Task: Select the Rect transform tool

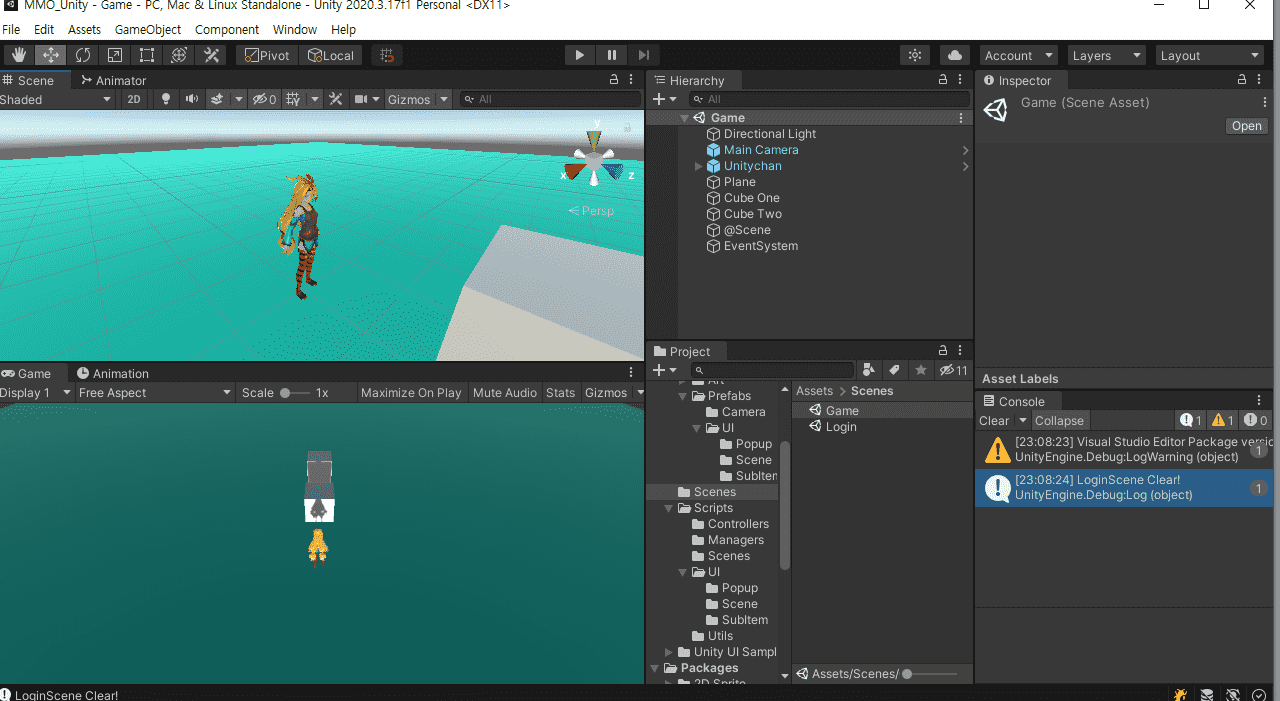Action: [x=147, y=55]
